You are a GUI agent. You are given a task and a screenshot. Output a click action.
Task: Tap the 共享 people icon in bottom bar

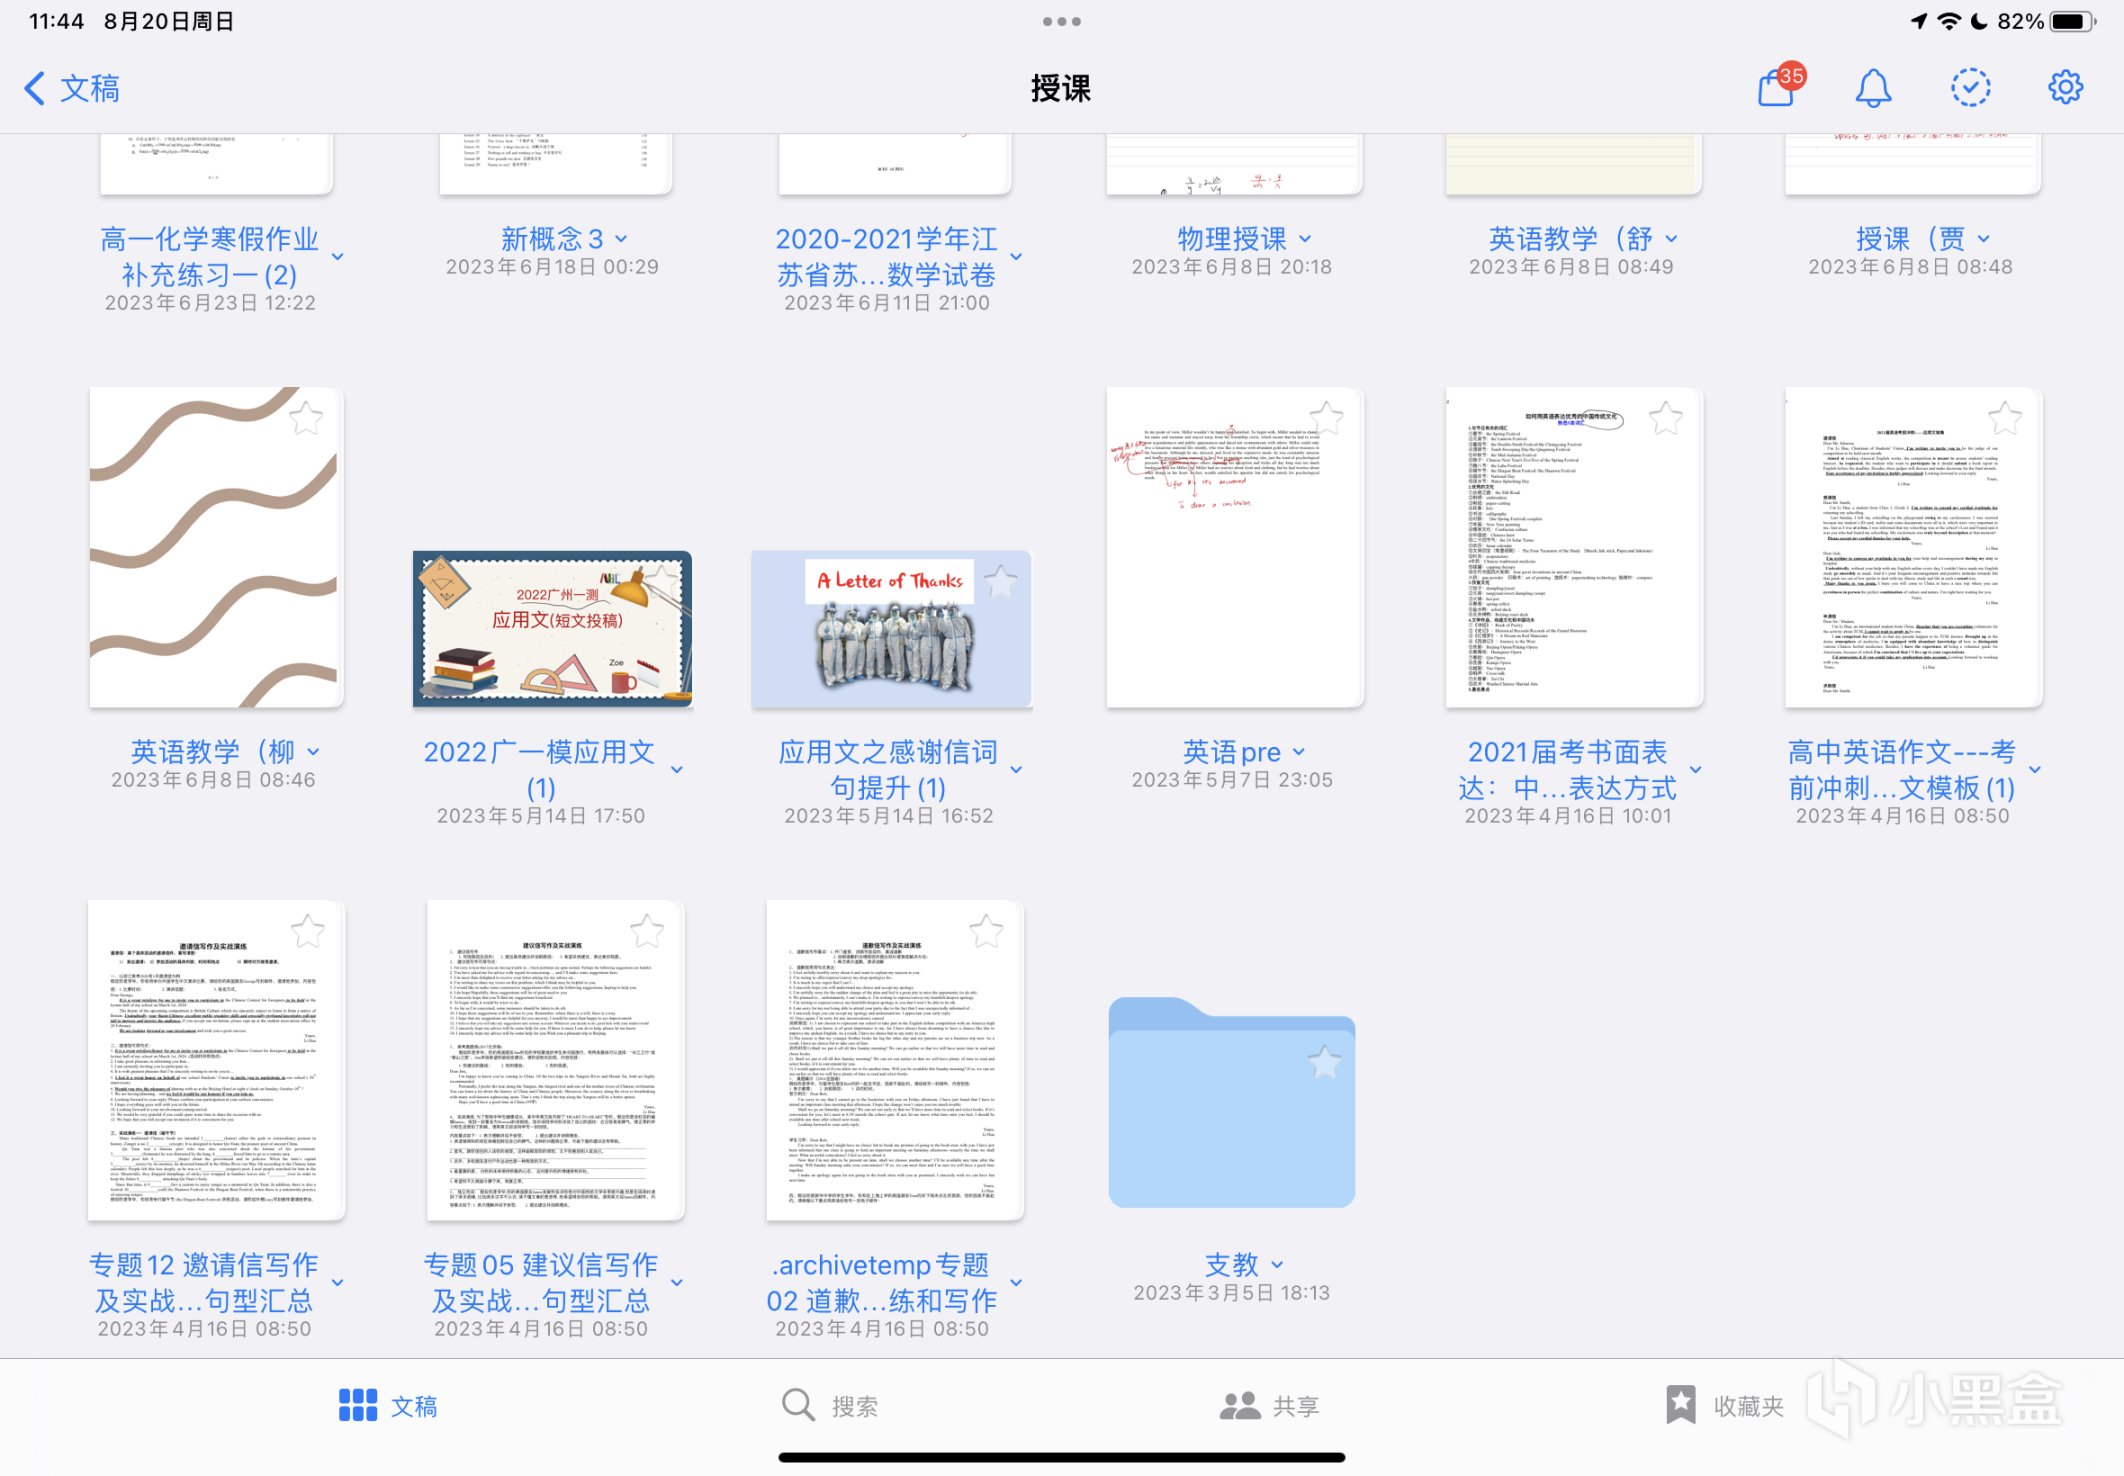[x=1240, y=1406]
